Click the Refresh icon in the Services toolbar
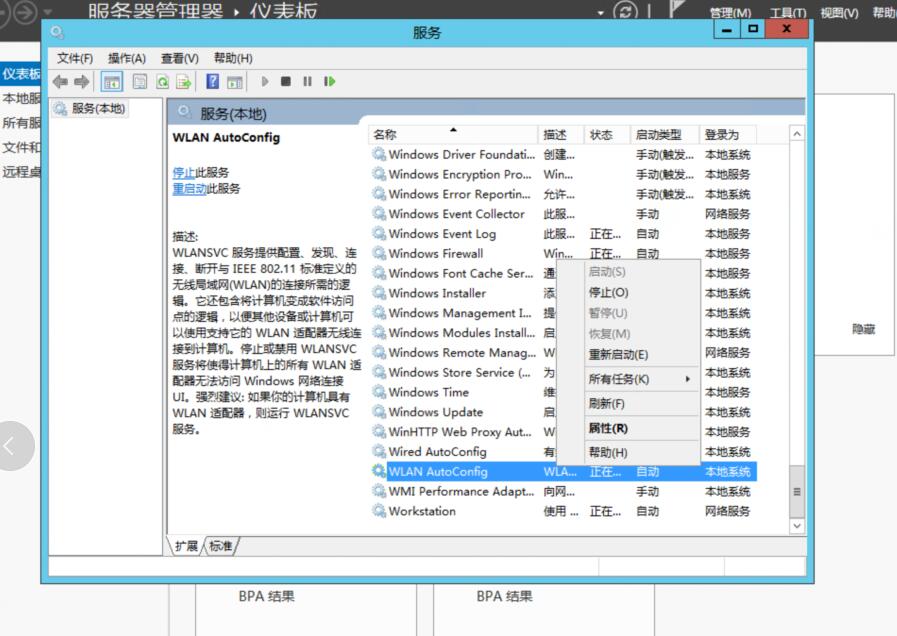Image resolution: width=897 pixels, height=636 pixels. click(164, 81)
